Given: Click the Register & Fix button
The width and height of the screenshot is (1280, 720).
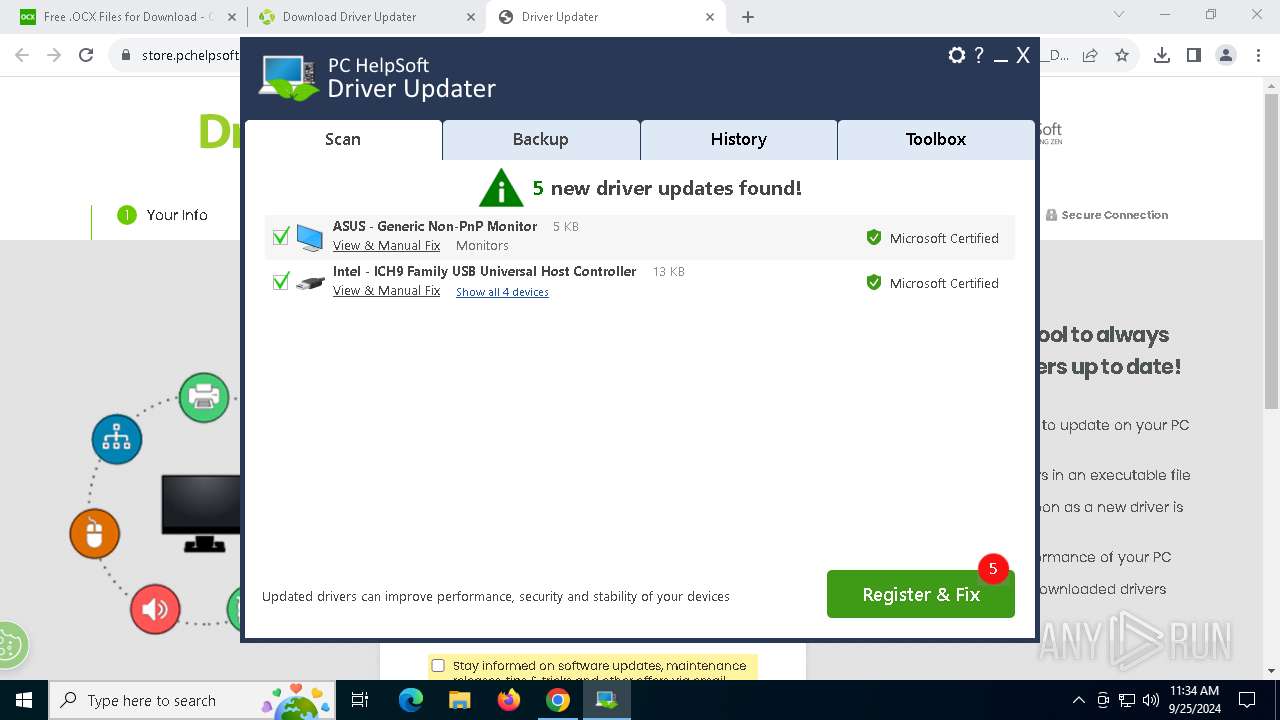Looking at the screenshot, I should coord(921,594).
